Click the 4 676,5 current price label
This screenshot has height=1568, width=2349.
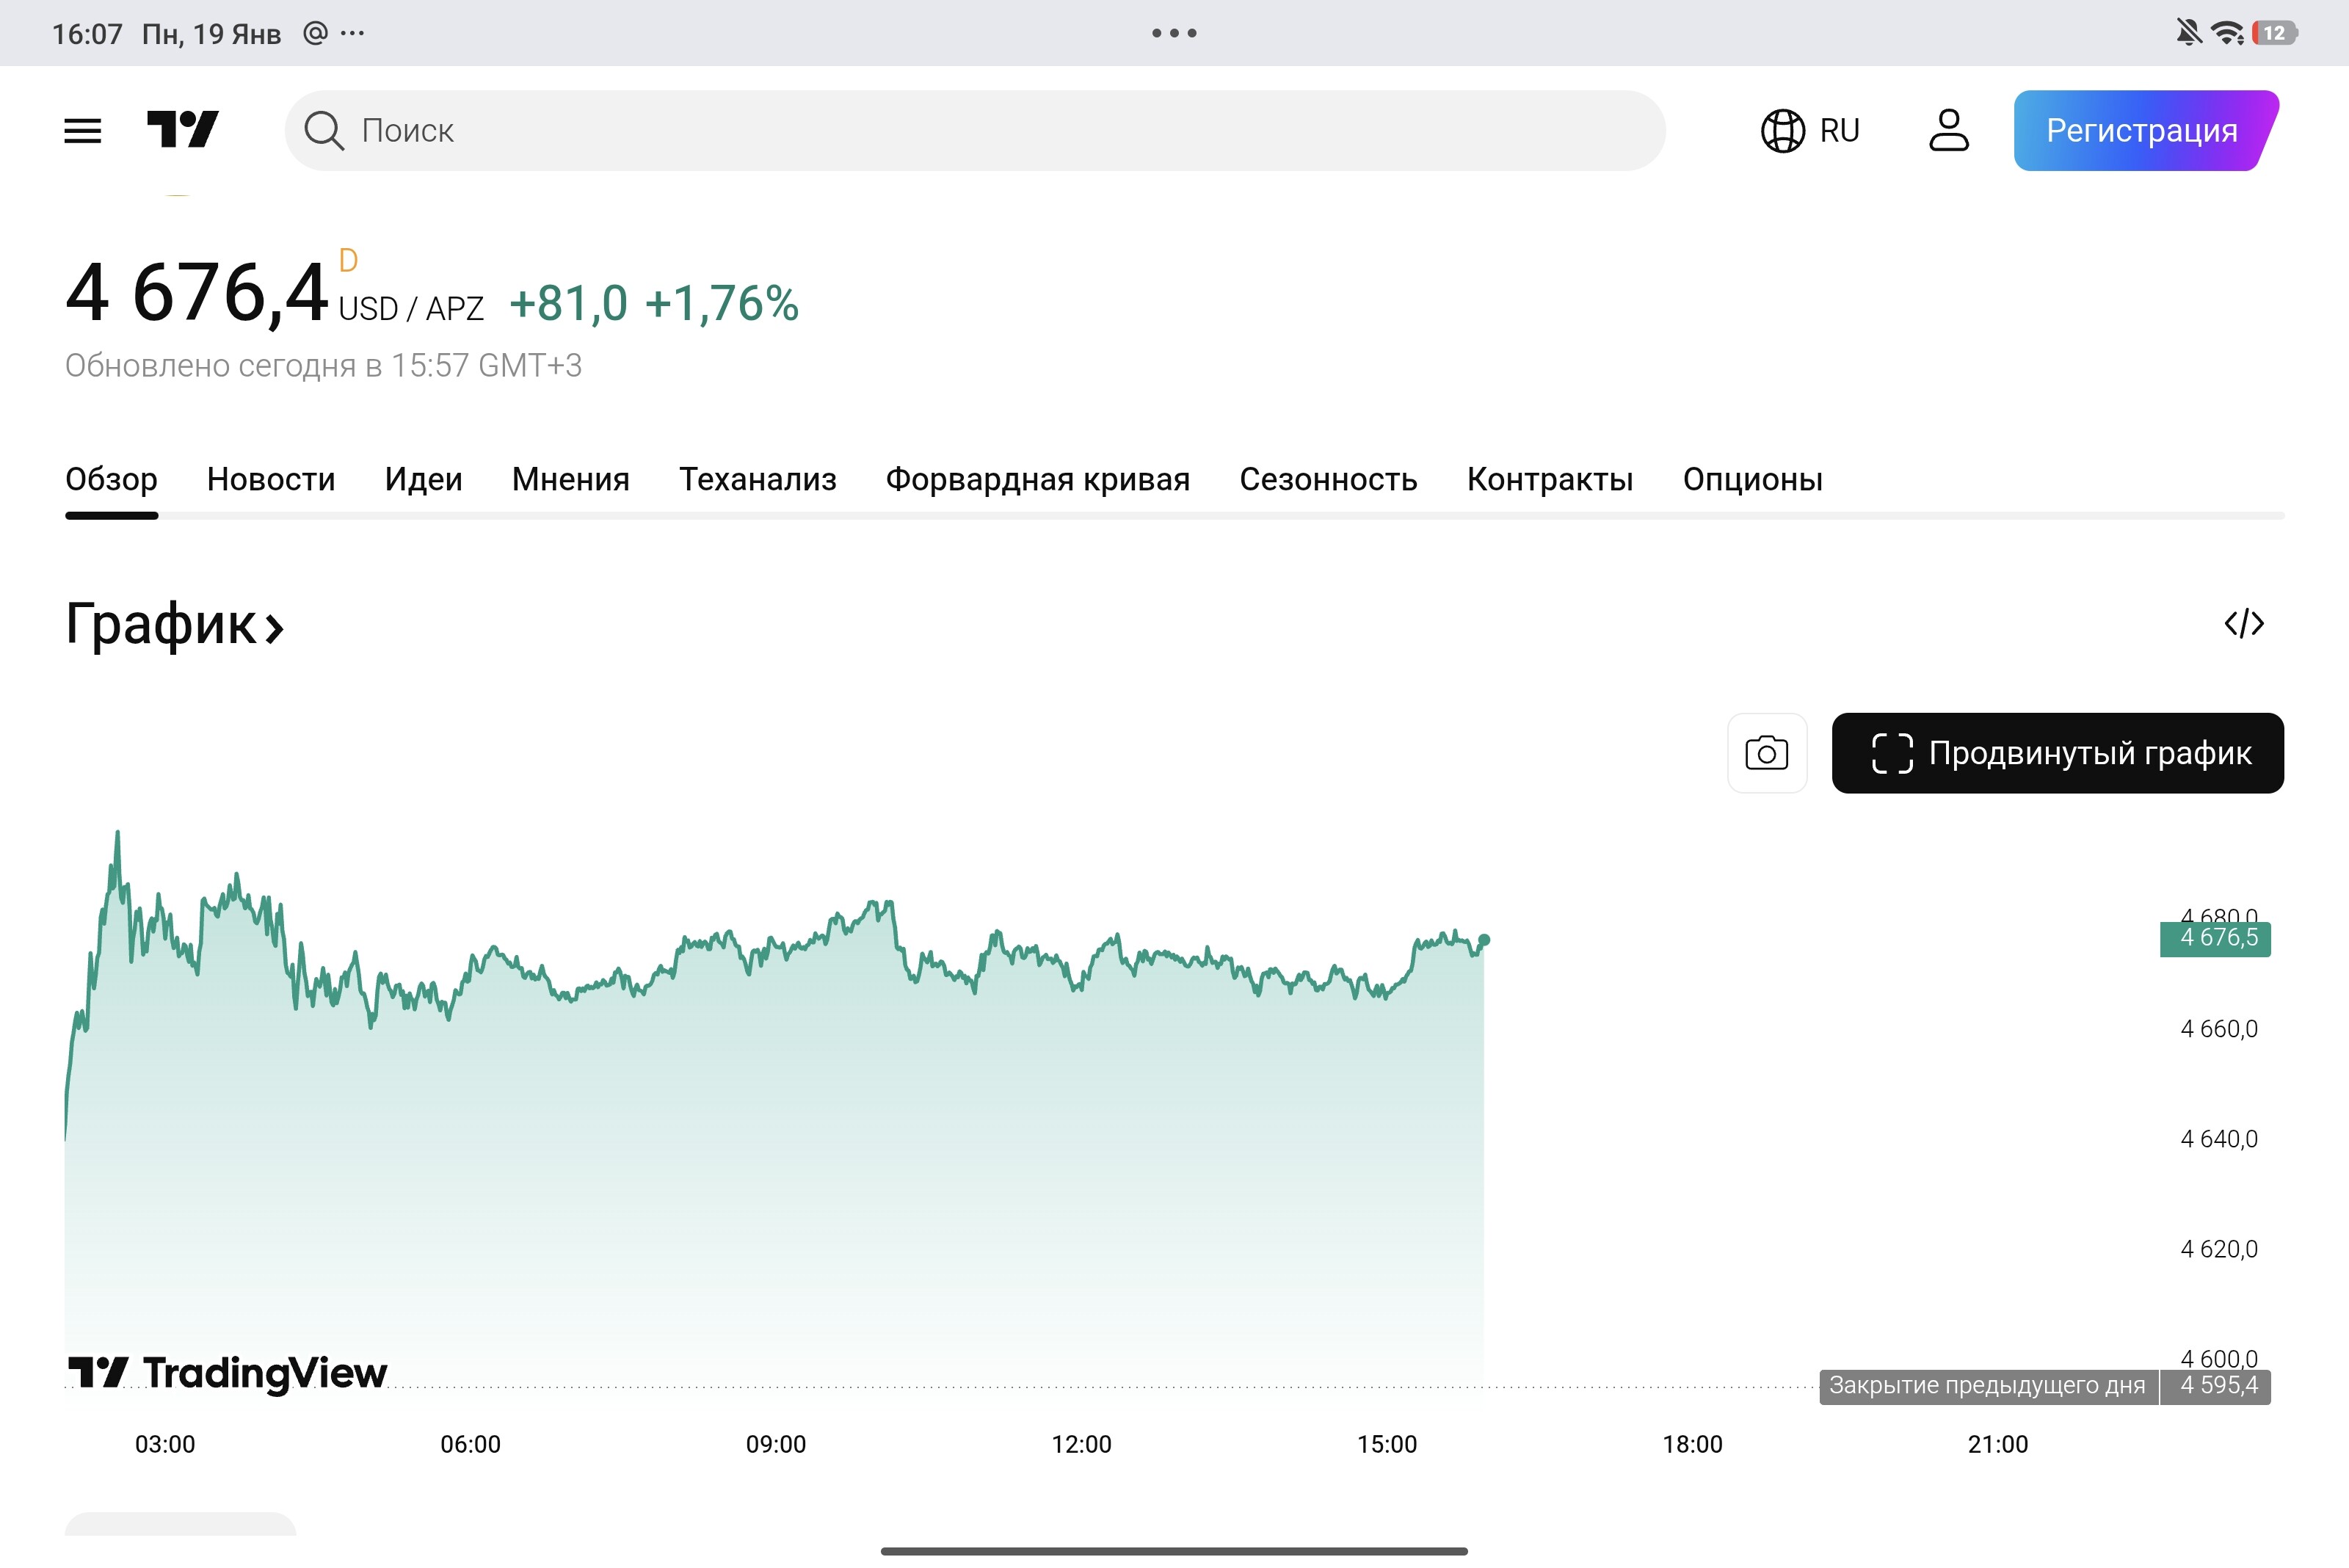pyautogui.click(x=2215, y=938)
